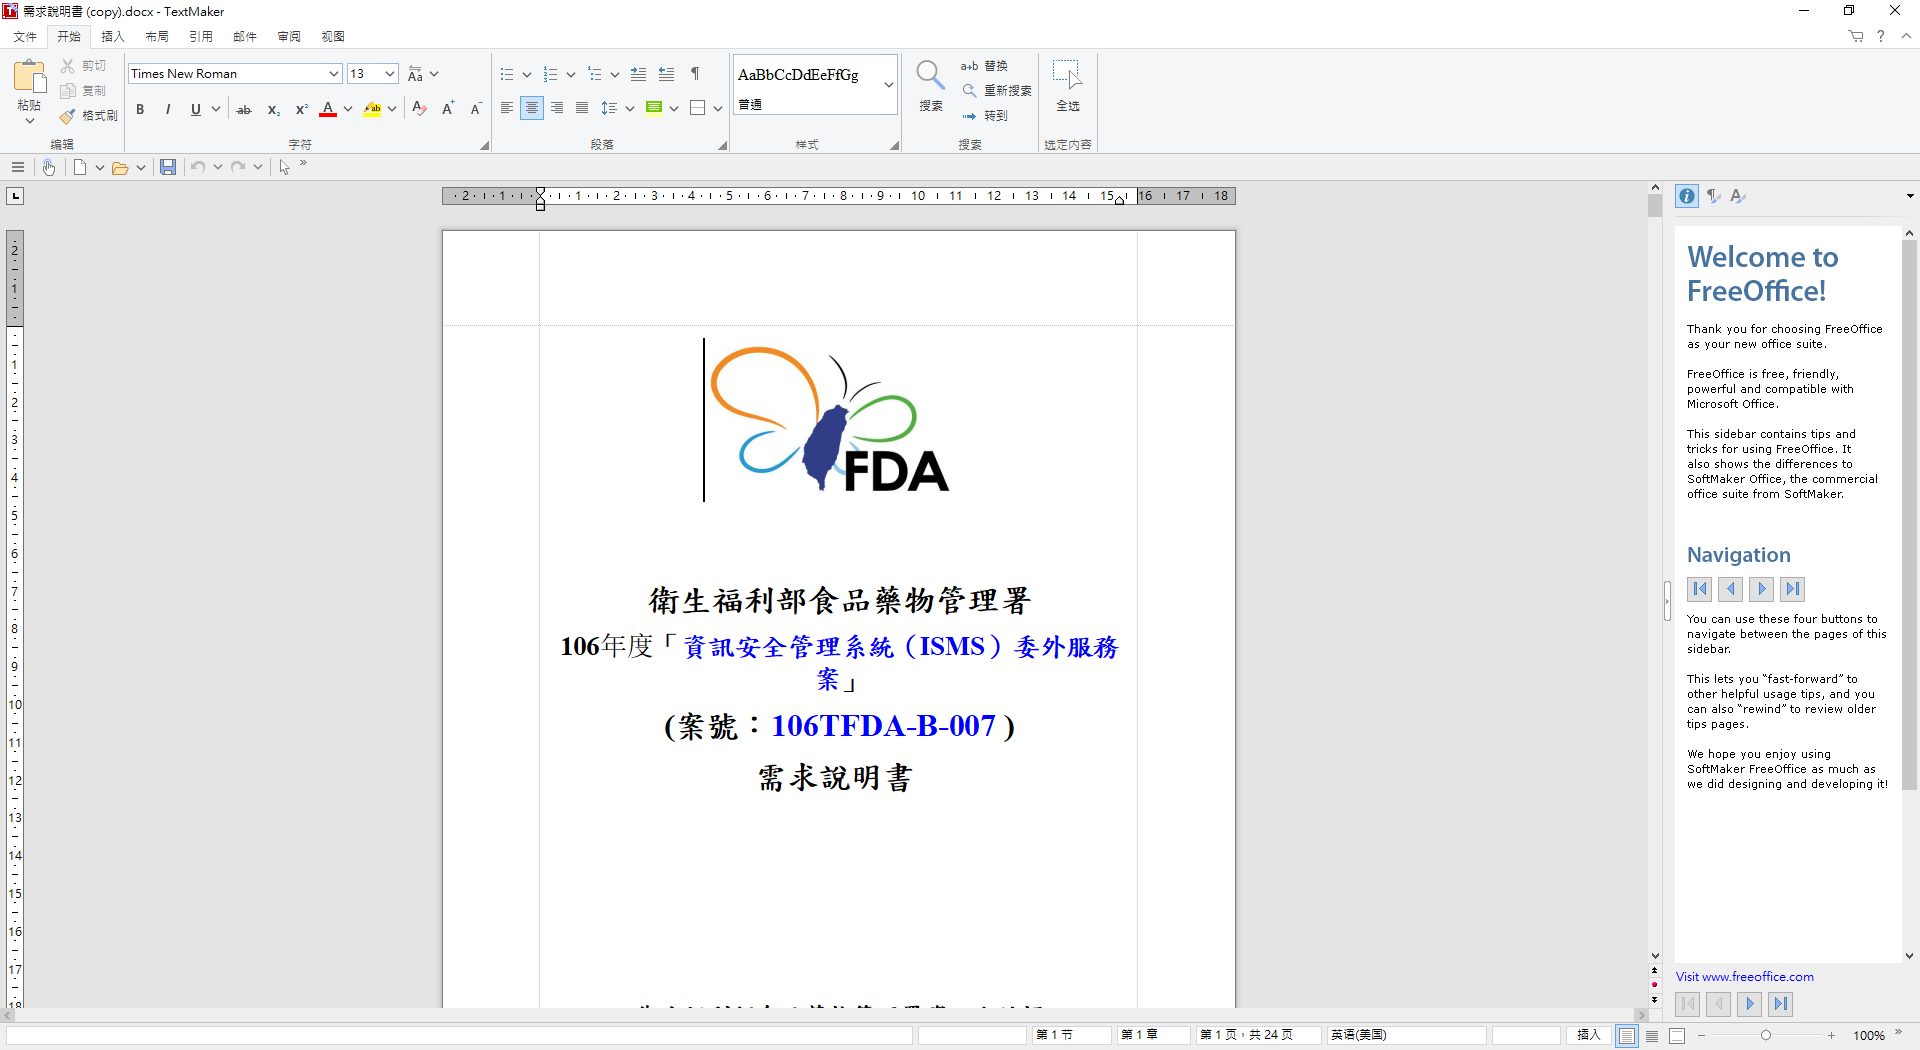Apply superscript formatting
Screen dimensions: 1920x1050
(x=301, y=109)
